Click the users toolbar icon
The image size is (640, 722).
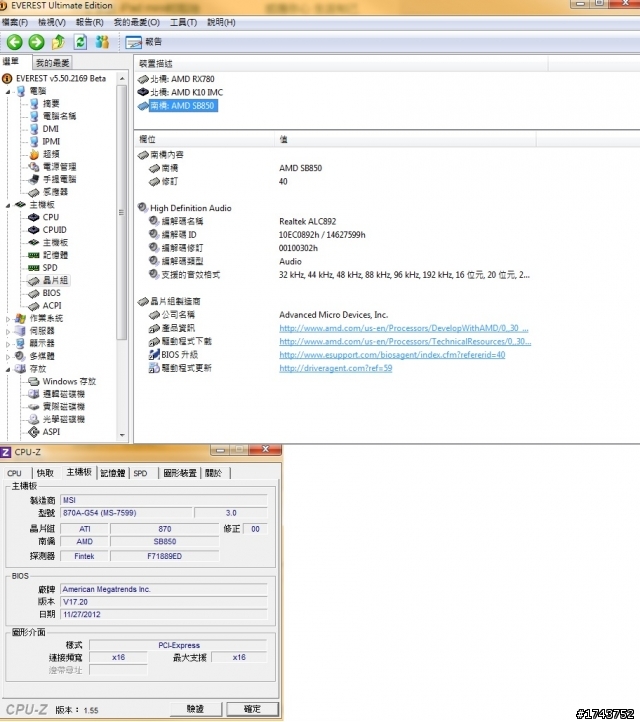point(102,42)
